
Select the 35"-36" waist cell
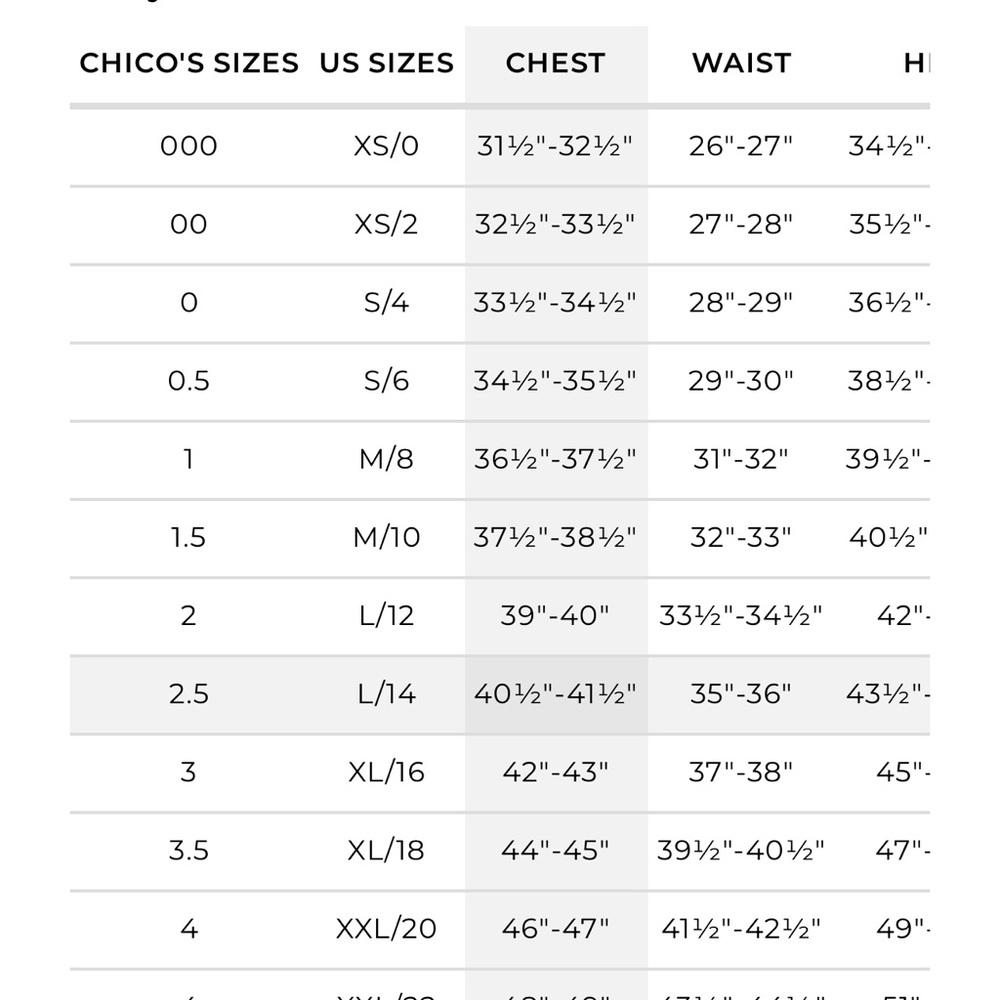(740, 694)
